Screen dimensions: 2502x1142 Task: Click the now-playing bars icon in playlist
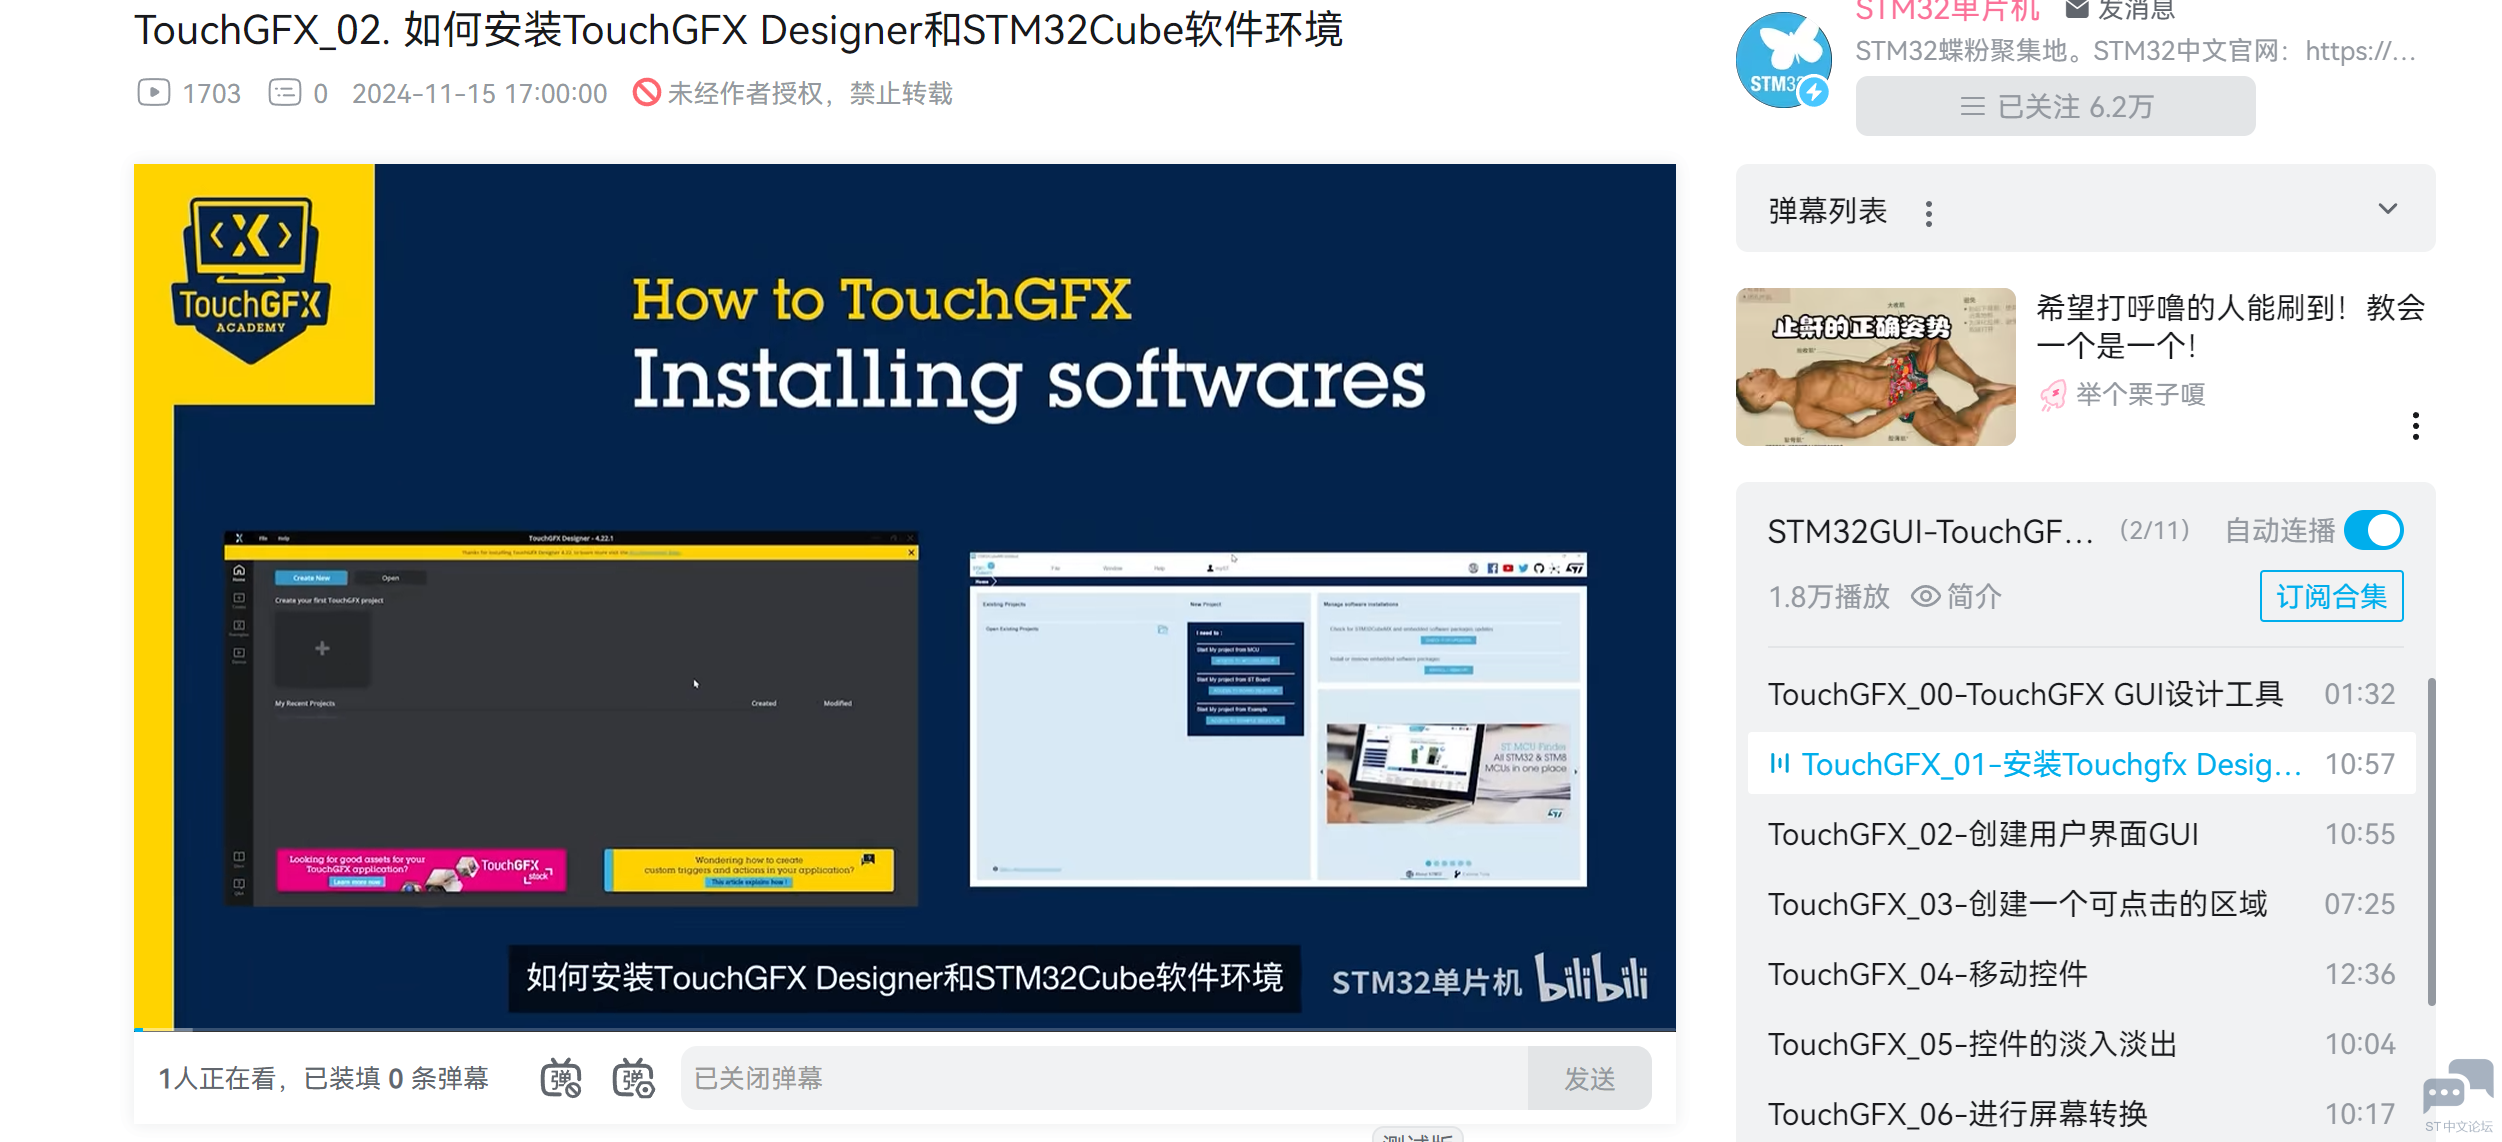1780,764
